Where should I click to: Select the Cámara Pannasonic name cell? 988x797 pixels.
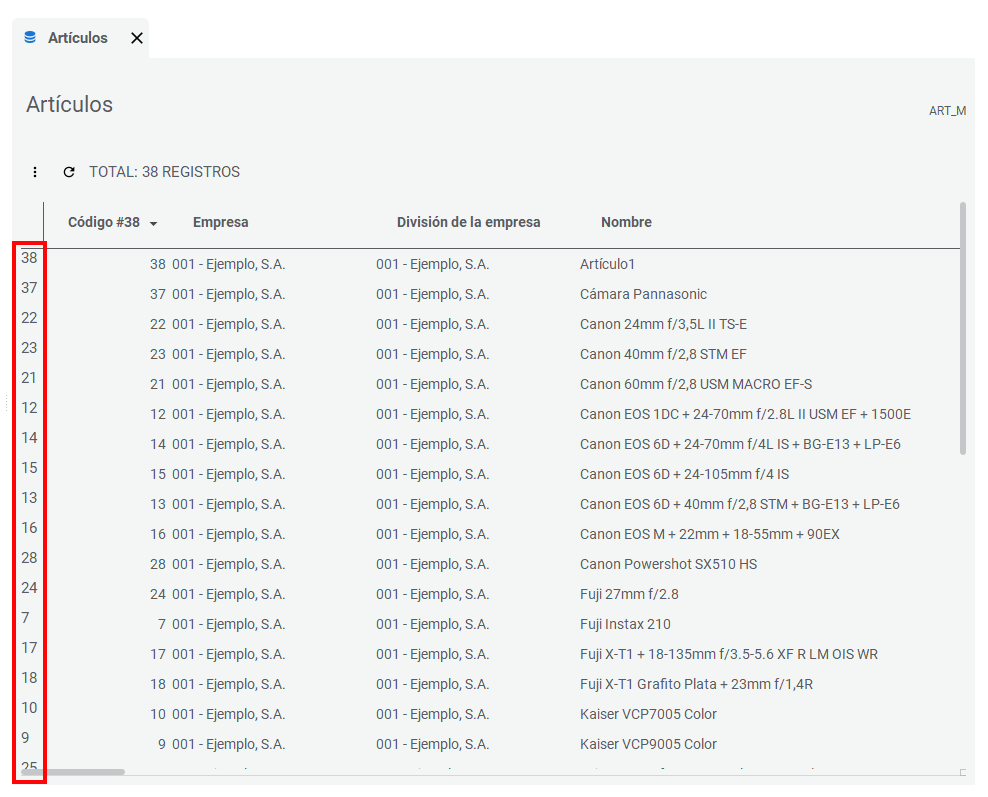tap(643, 294)
